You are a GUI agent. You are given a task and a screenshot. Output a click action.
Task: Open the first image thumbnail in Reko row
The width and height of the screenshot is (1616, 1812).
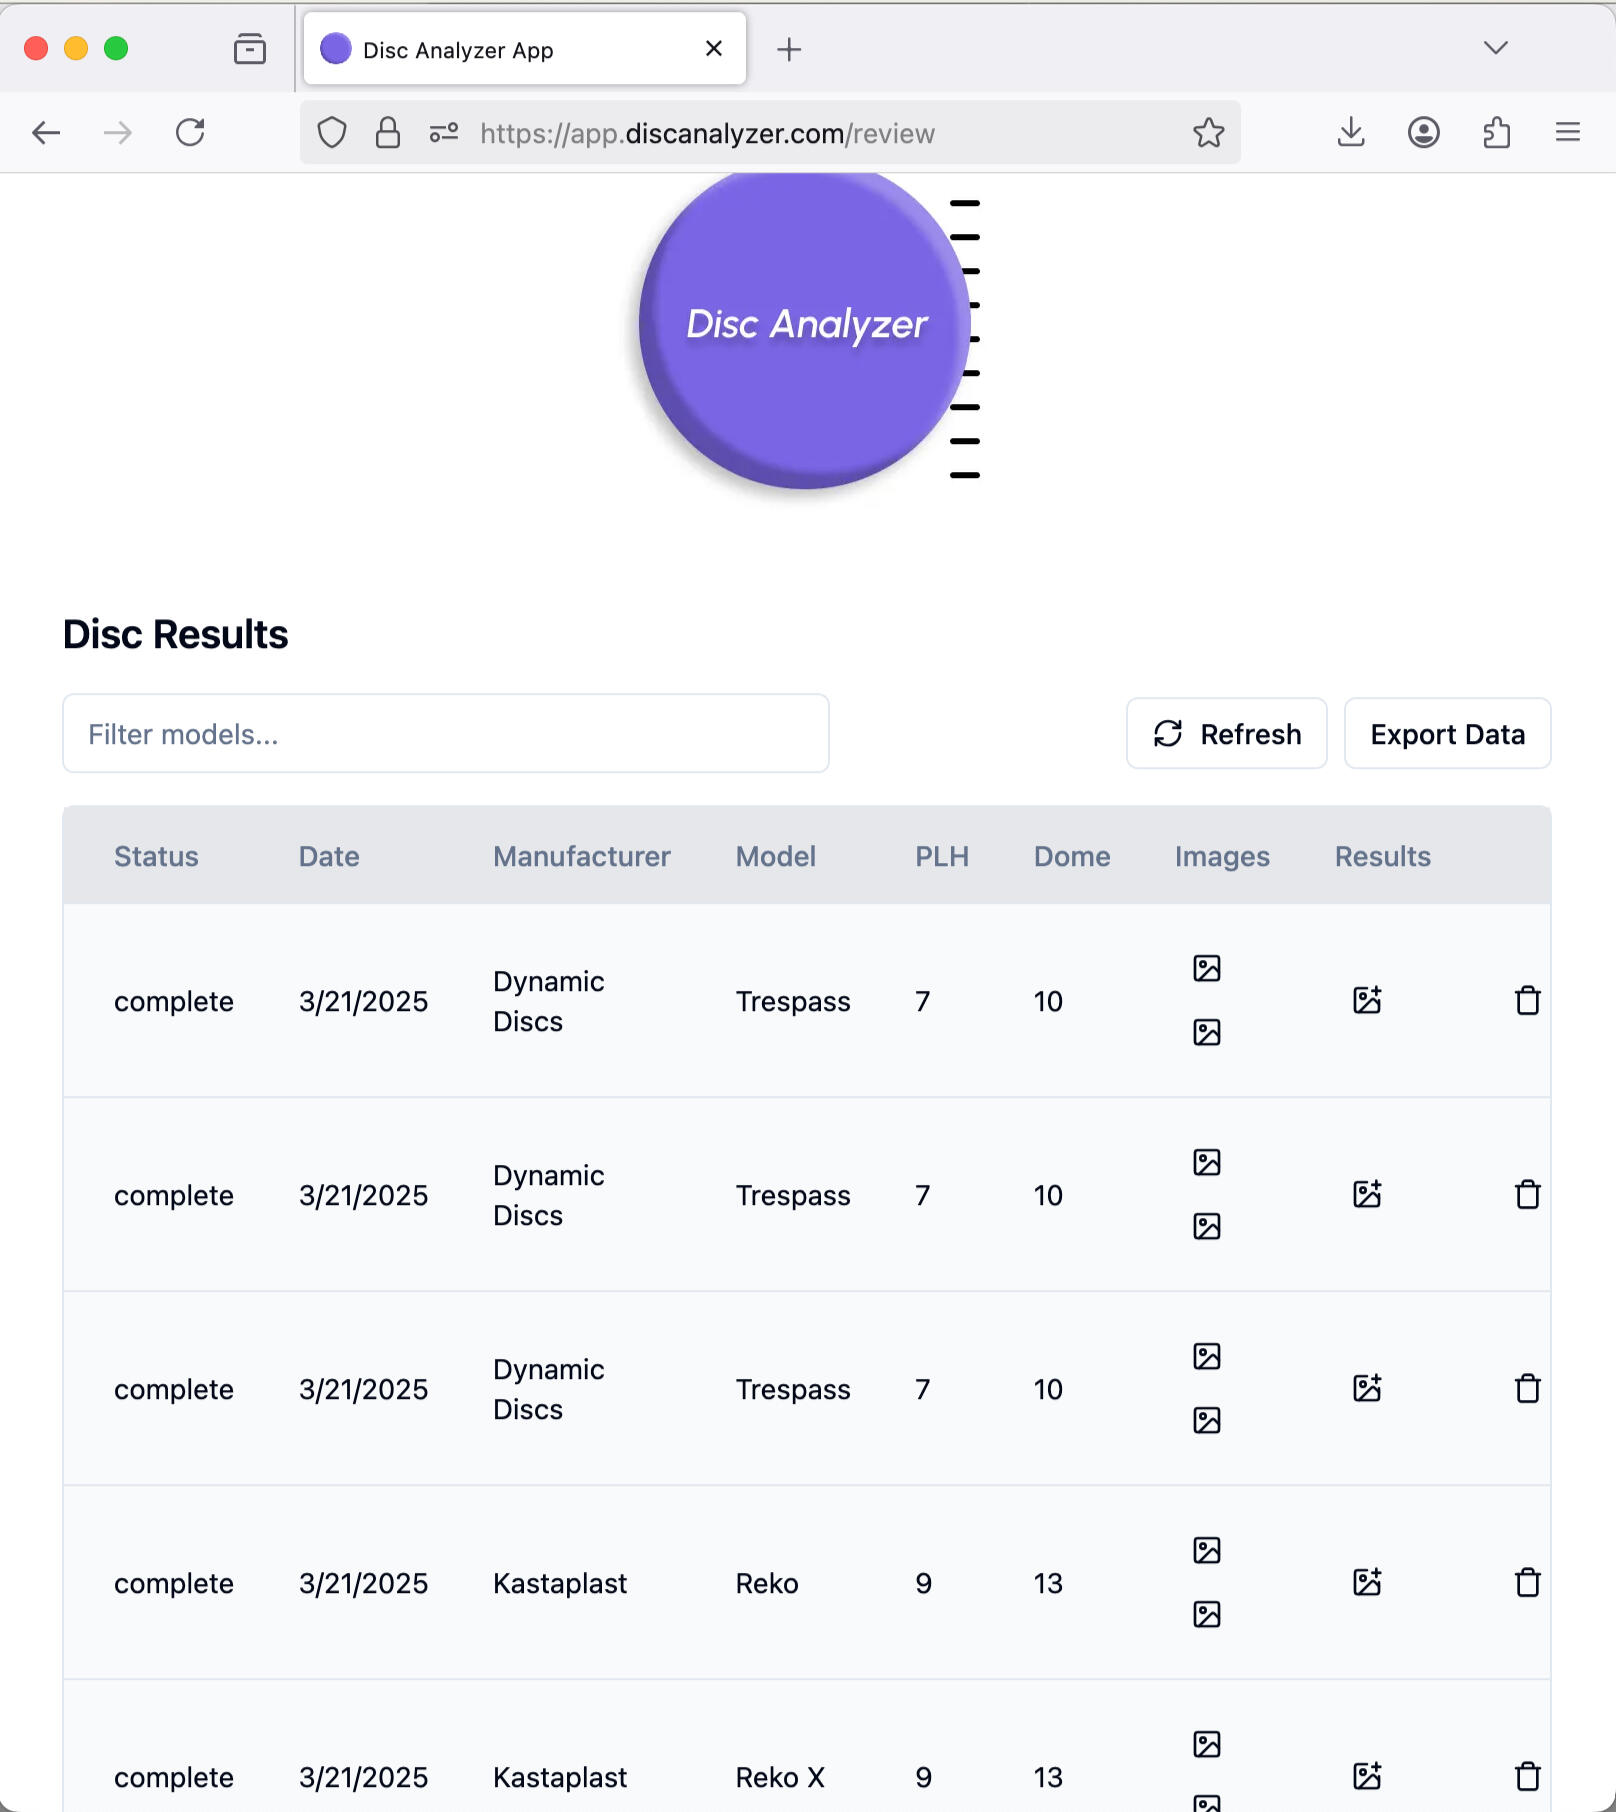(1207, 1549)
